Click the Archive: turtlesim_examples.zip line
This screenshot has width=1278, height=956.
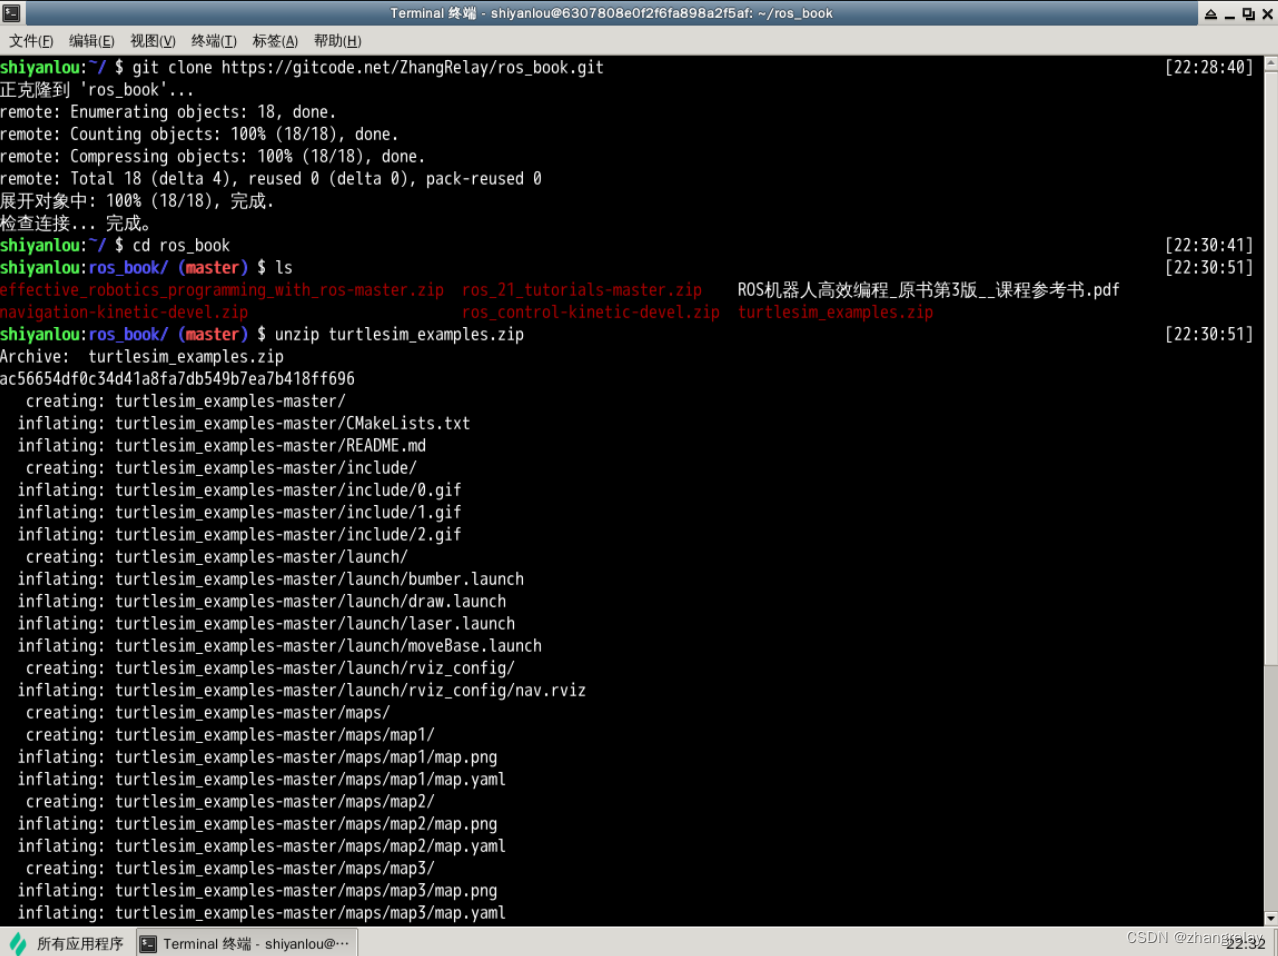pos(142,357)
